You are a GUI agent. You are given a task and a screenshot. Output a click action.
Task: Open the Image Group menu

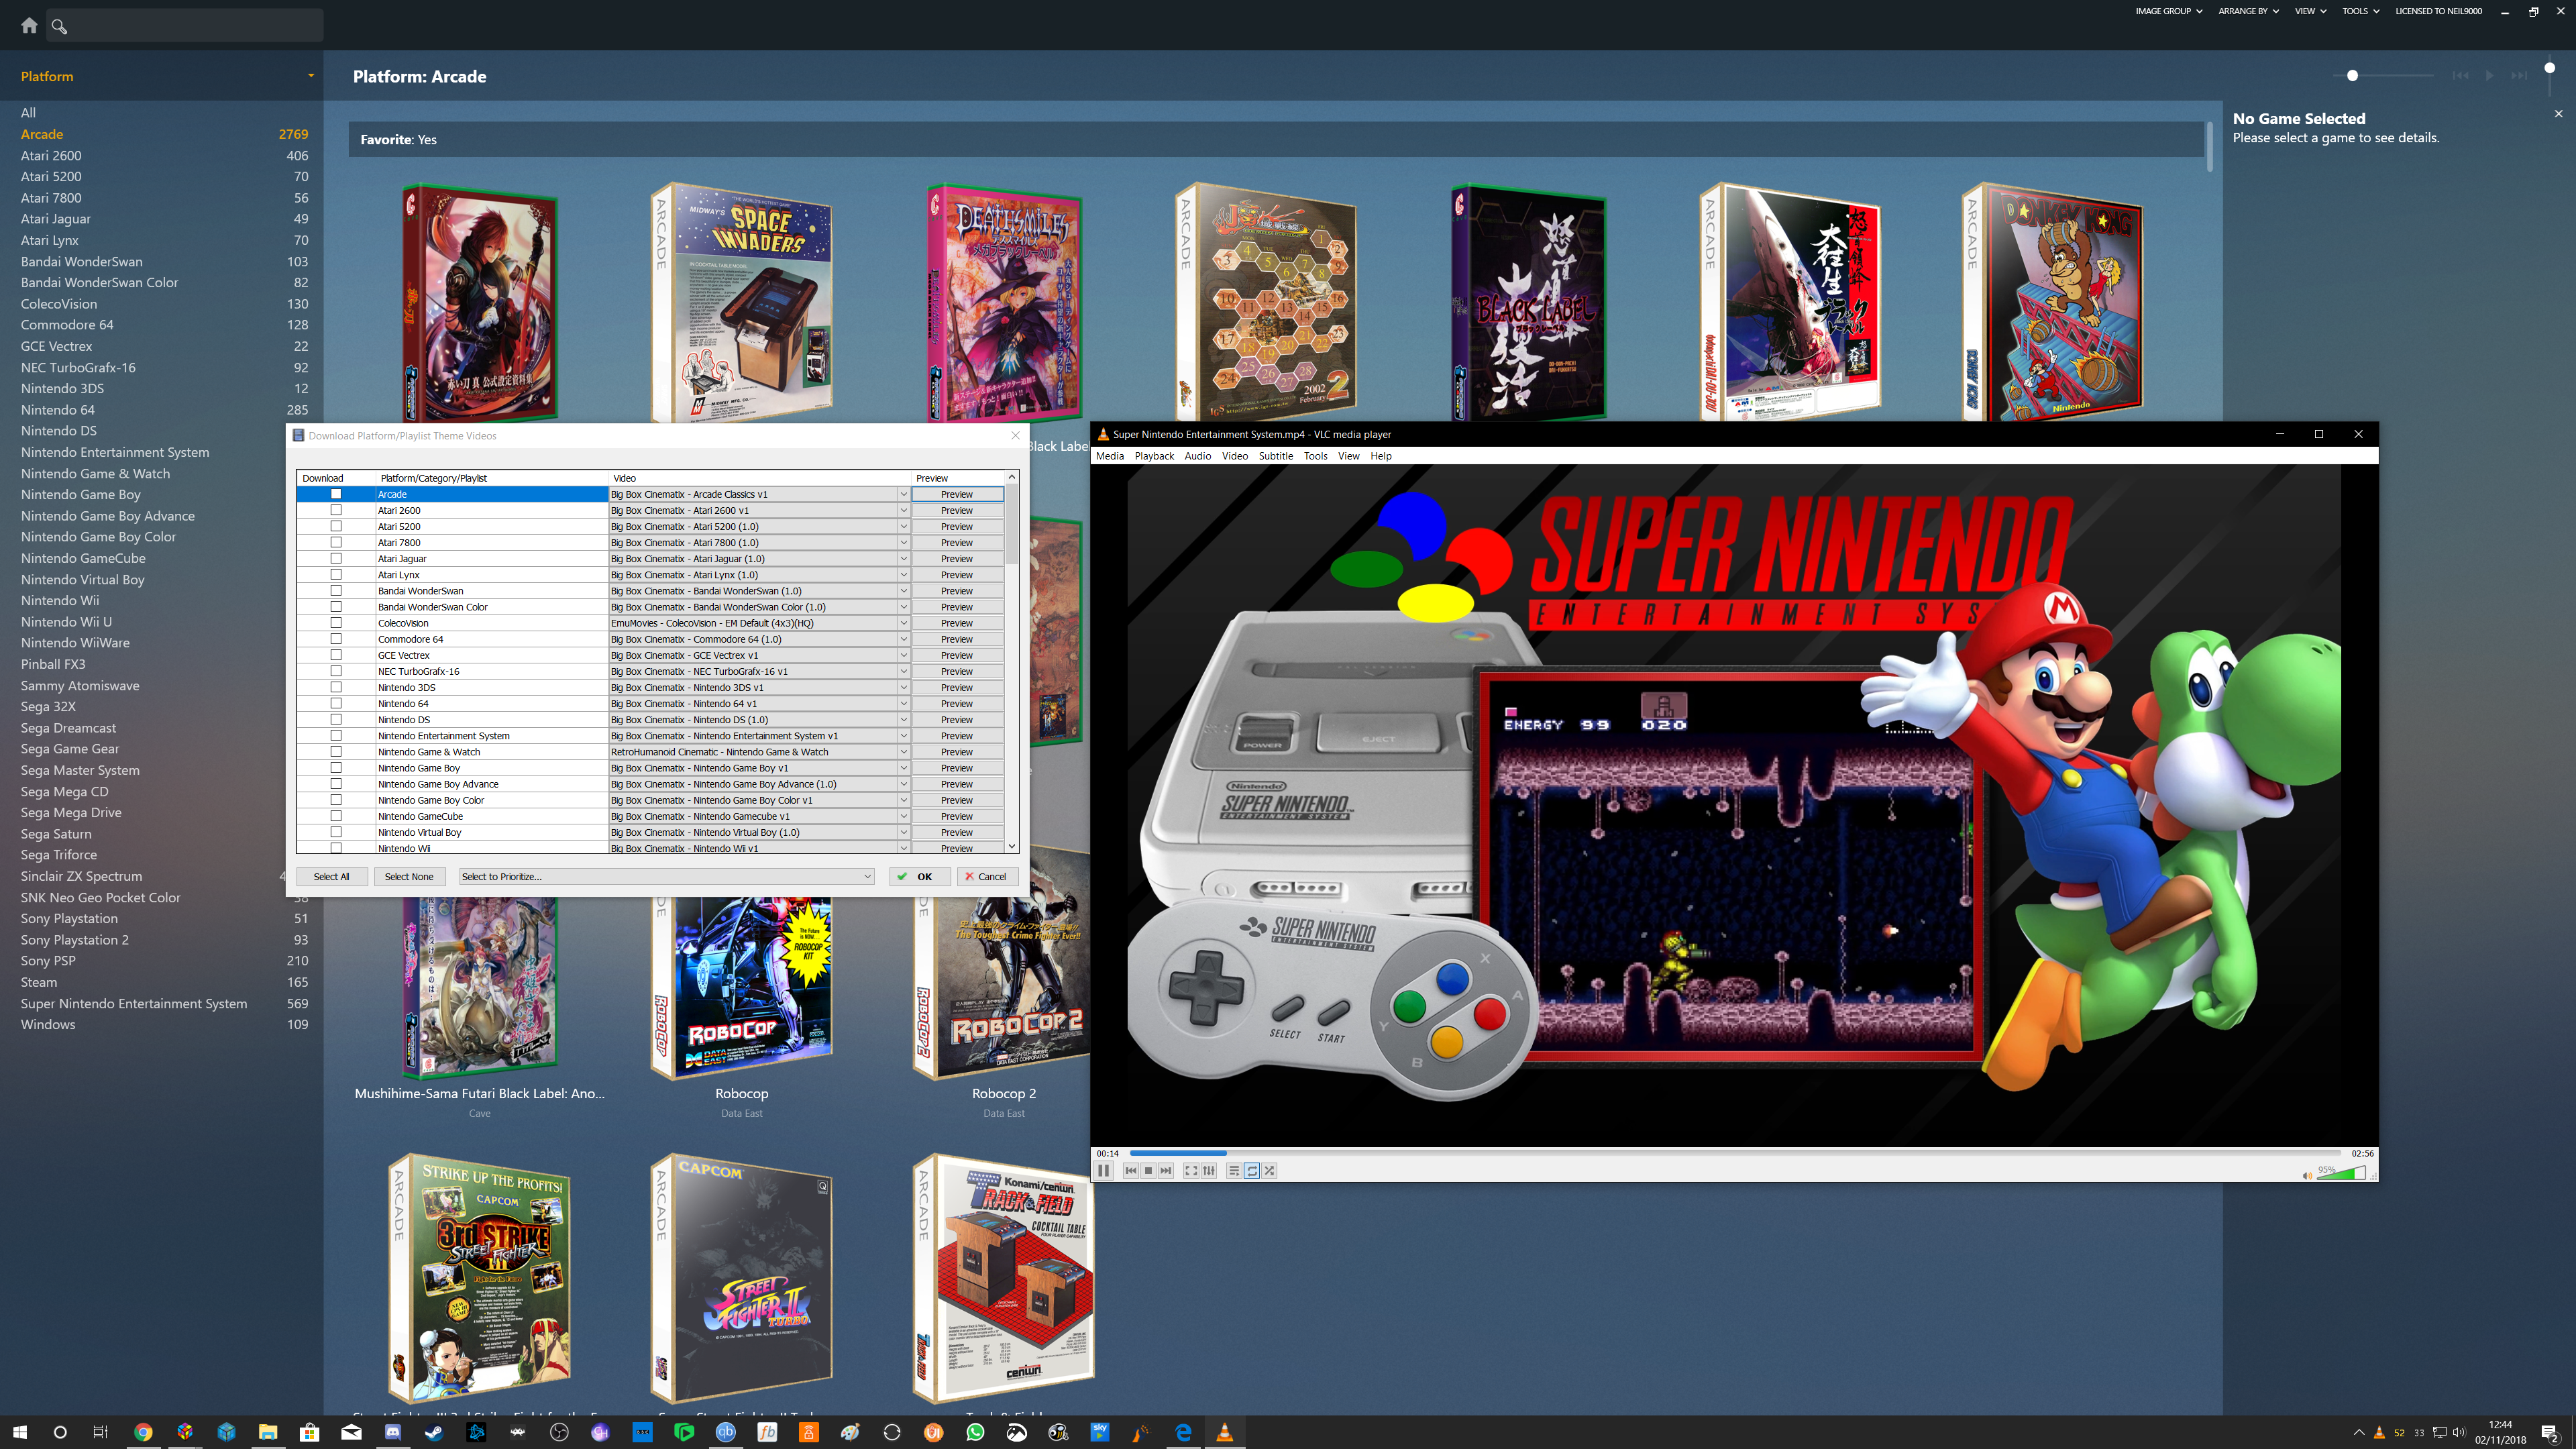pyautogui.click(x=2168, y=11)
